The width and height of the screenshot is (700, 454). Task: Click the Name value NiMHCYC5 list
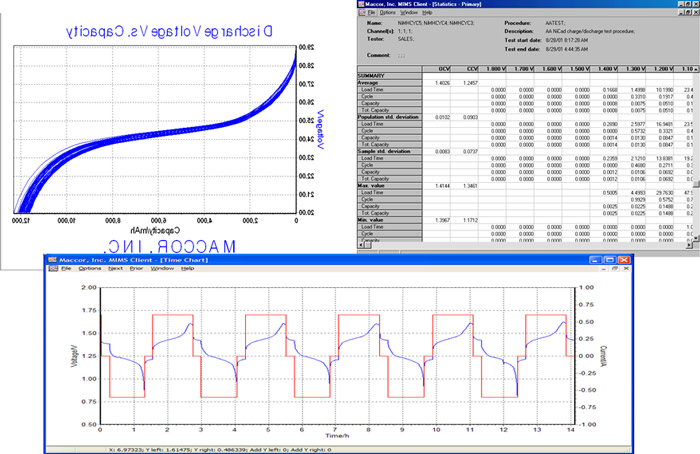point(436,23)
